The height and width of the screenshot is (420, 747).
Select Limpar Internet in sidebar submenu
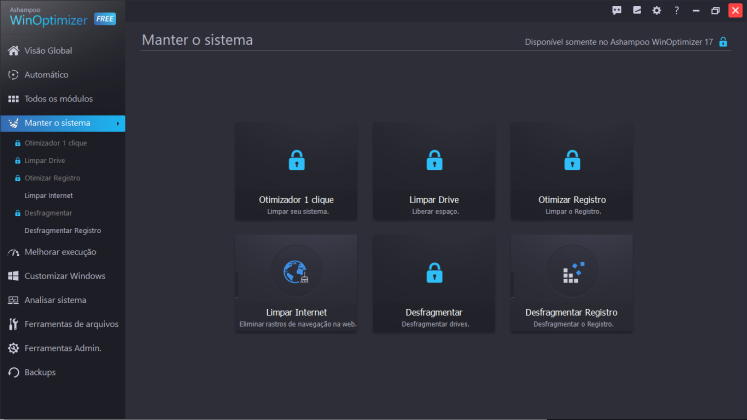(49, 196)
